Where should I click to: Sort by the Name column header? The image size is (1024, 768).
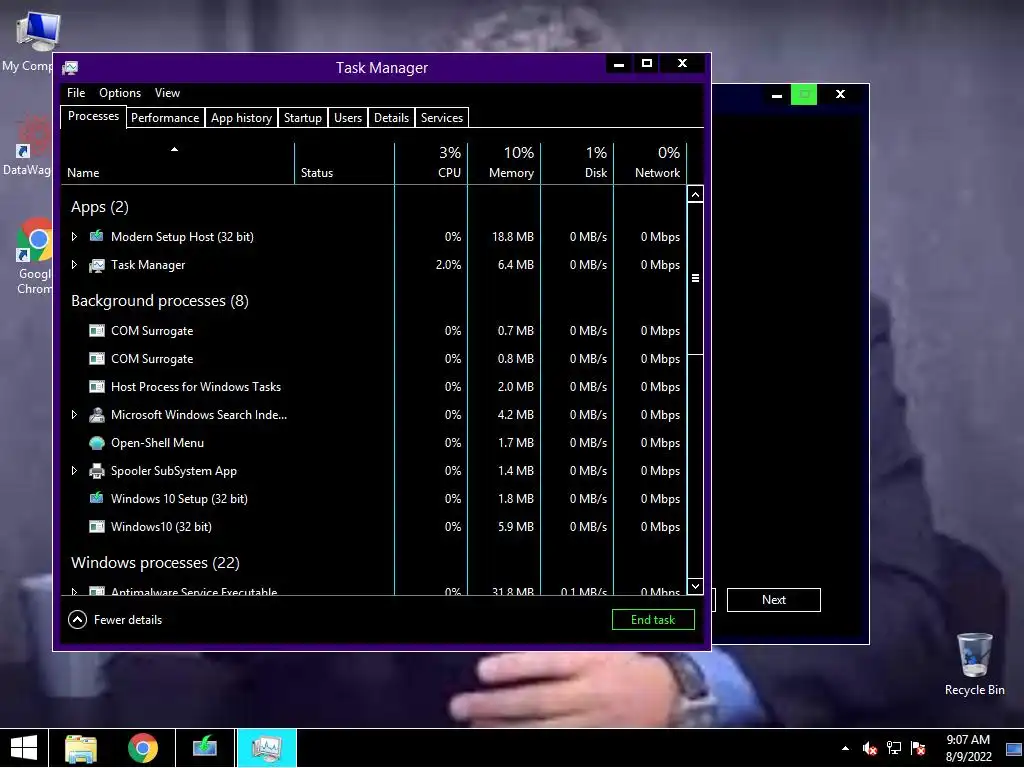[x=178, y=163]
